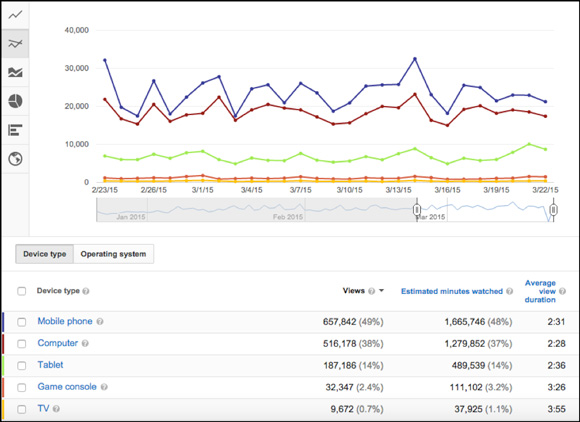The width and height of the screenshot is (580, 422).
Task: Switch to stacked area chart view
Action: [x=15, y=72]
